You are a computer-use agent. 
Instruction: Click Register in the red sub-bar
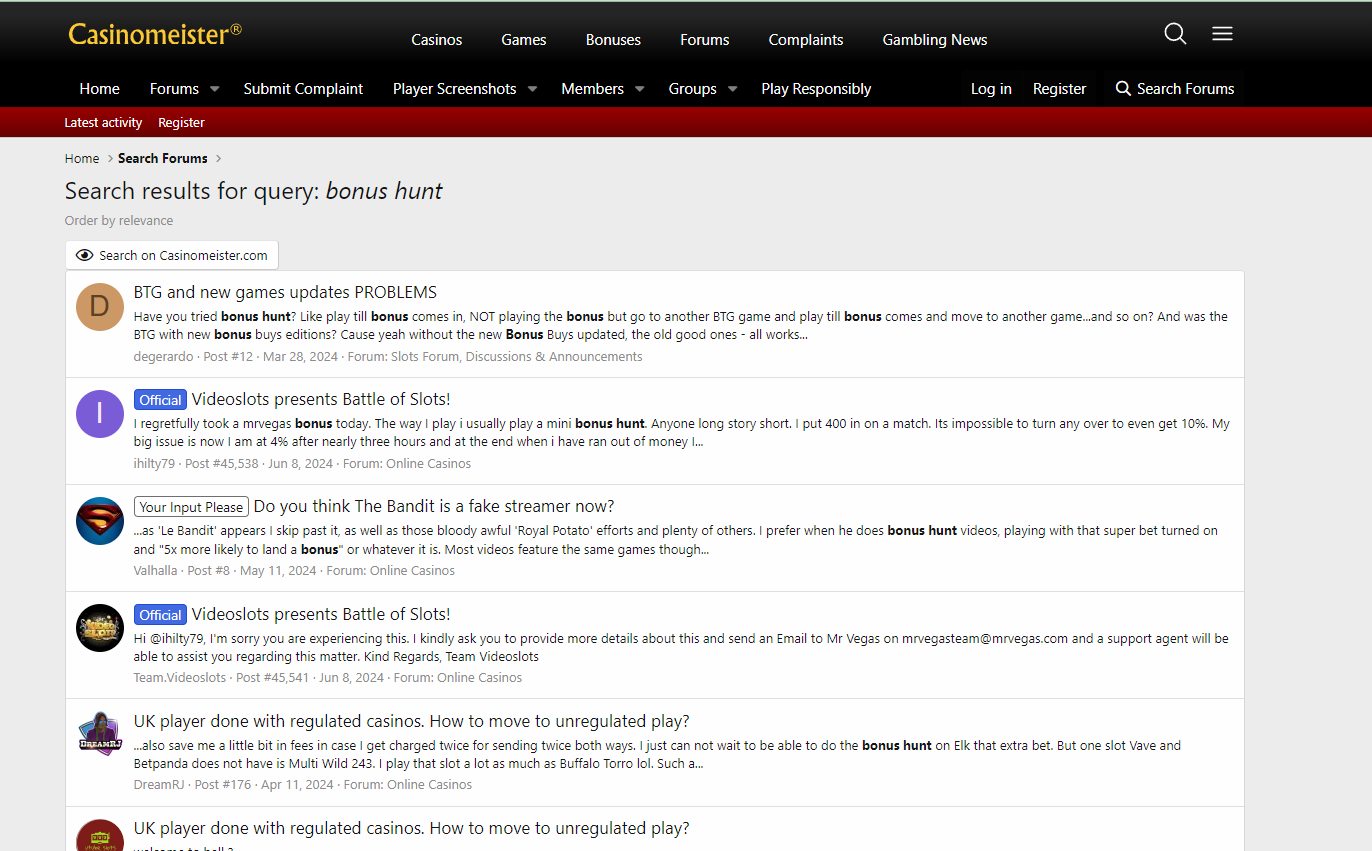point(181,123)
